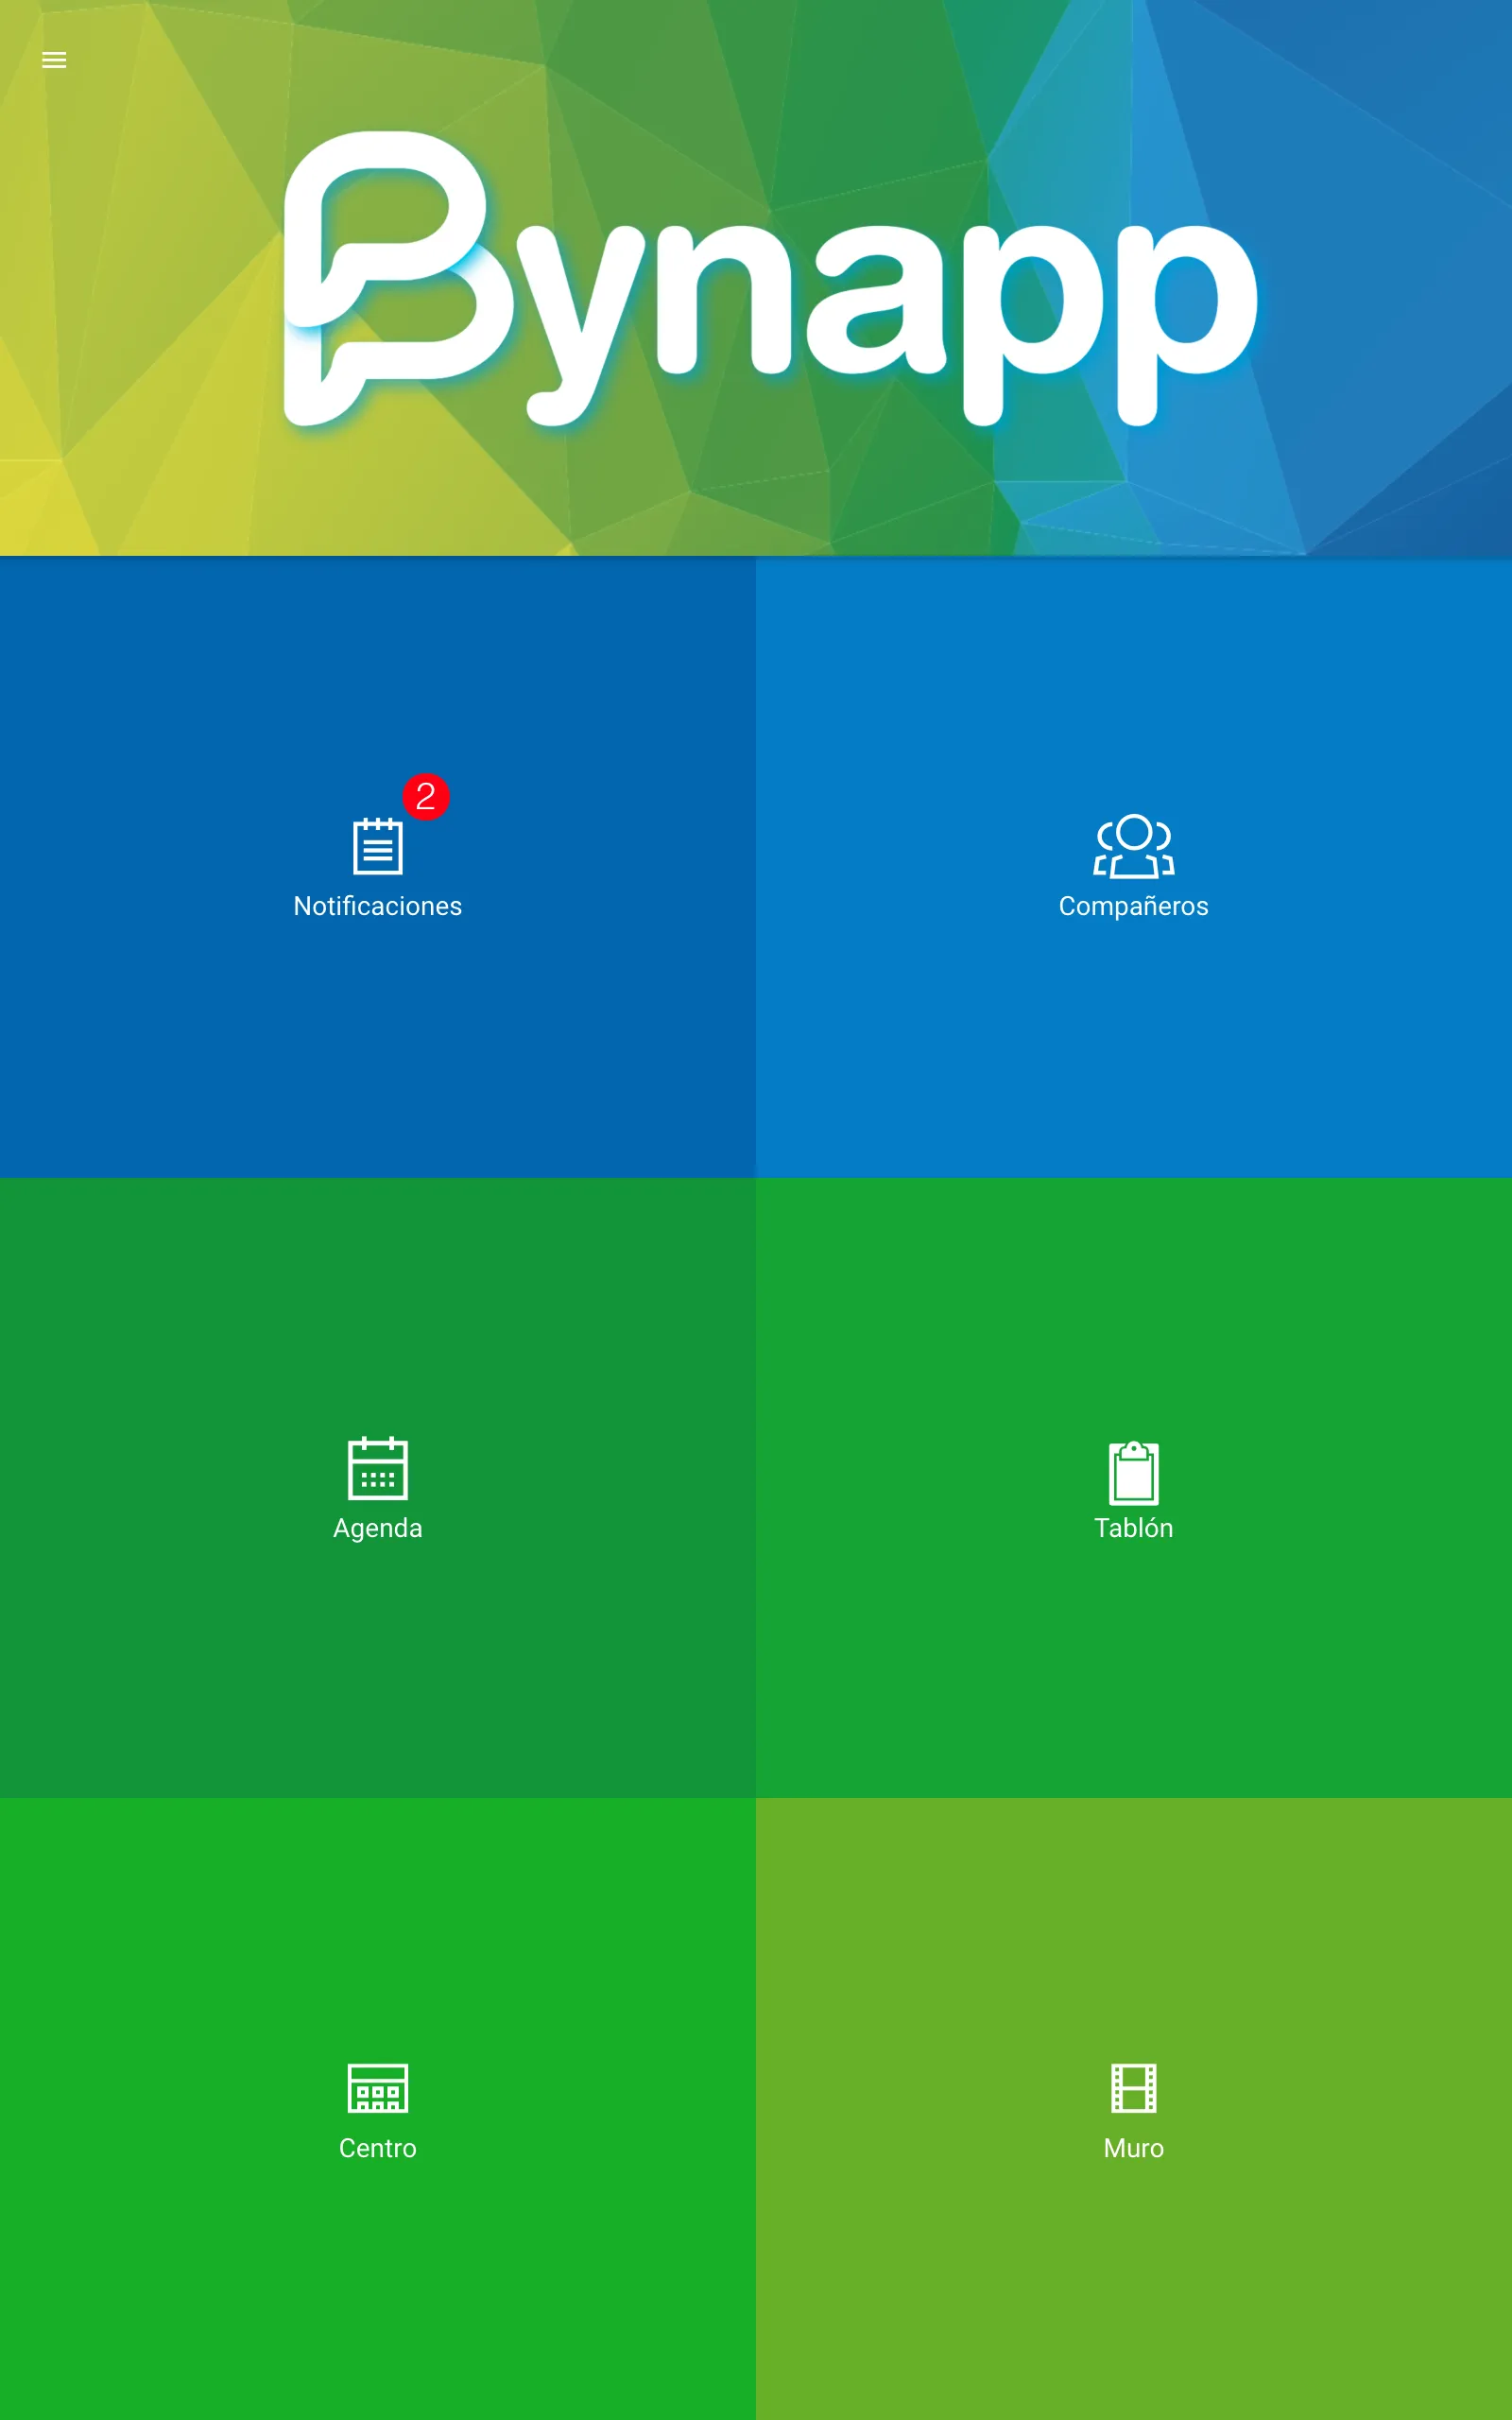
Task: Tap the red notification badge showing 2
Action: [x=426, y=797]
